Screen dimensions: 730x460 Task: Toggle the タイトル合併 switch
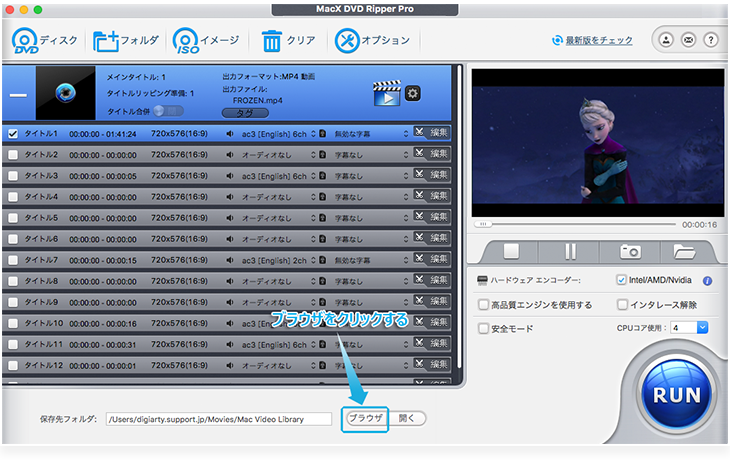point(168,111)
